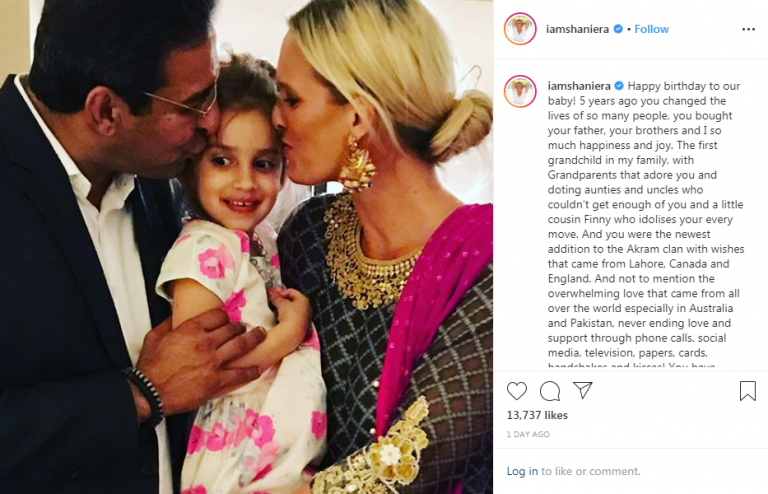Click the word 'likes' under action icons
Image resolution: width=768 pixels, height=494 pixels.
click(x=556, y=415)
